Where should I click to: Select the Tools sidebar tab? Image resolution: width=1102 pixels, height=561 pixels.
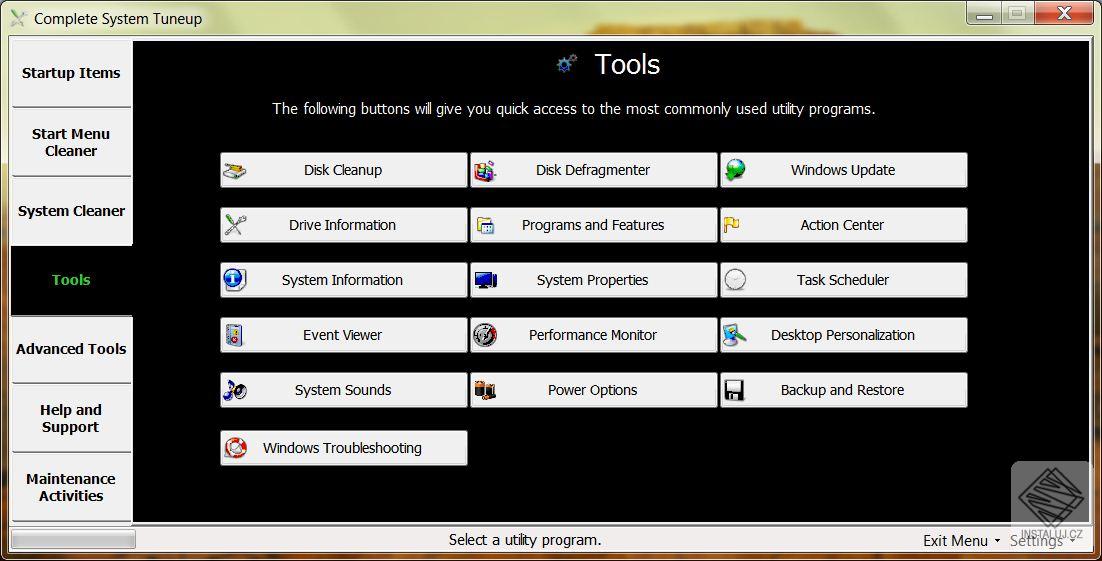click(x=71, y=280)
